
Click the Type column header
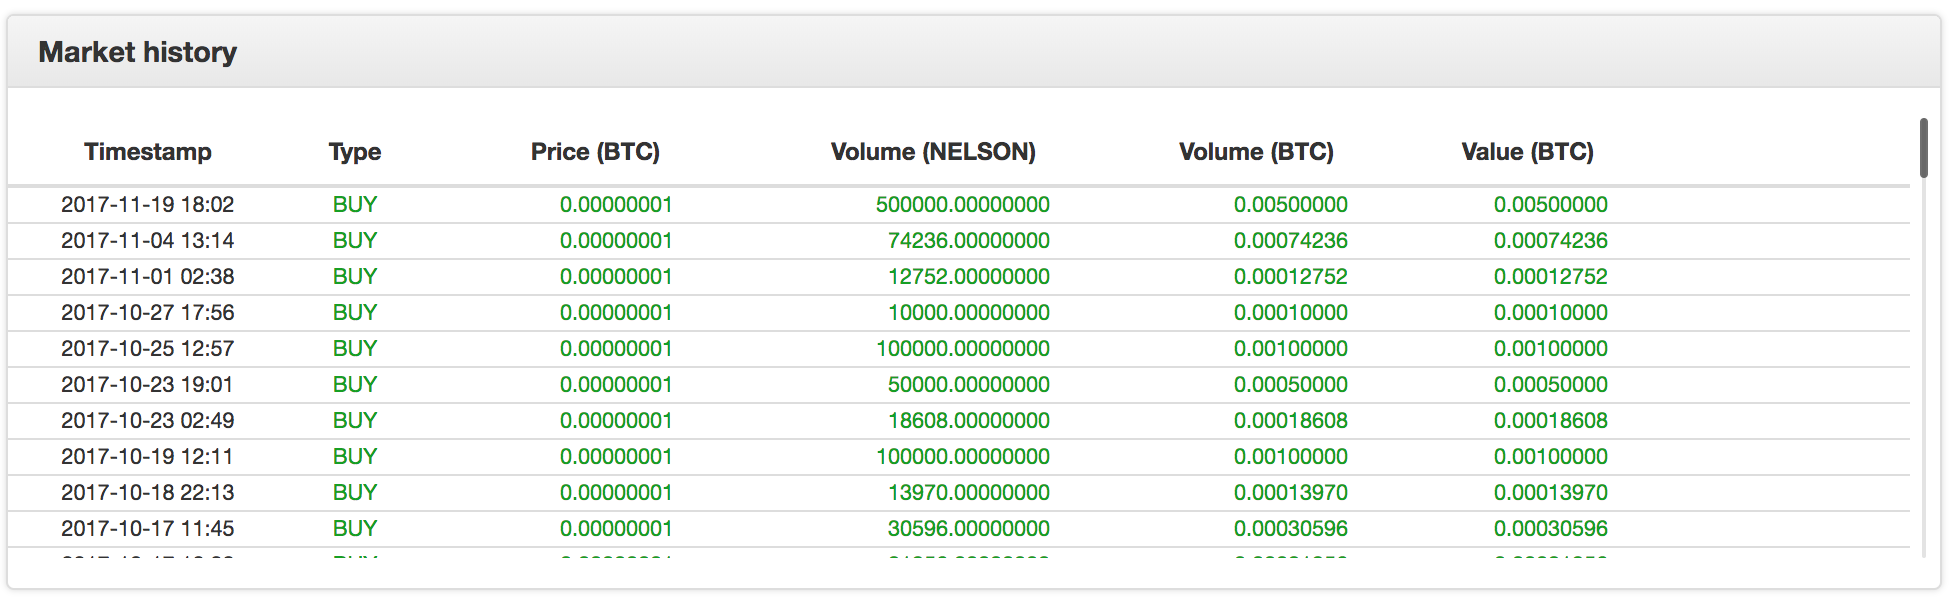point(355,152)
